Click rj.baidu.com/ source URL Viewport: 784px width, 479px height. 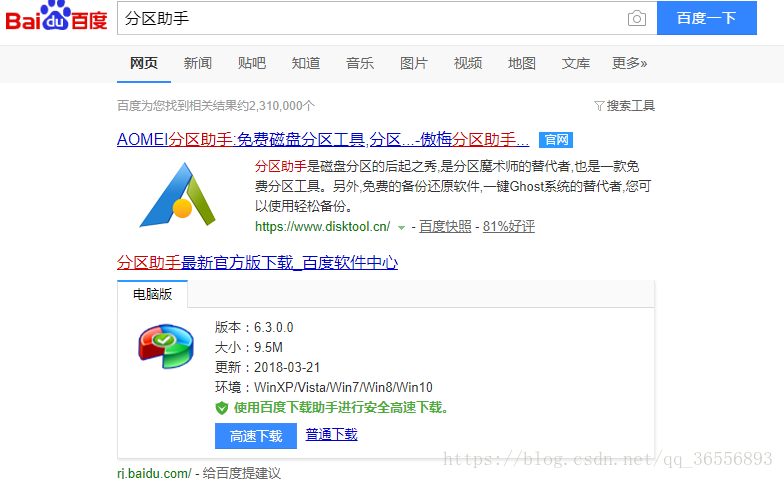click(154, 472)
